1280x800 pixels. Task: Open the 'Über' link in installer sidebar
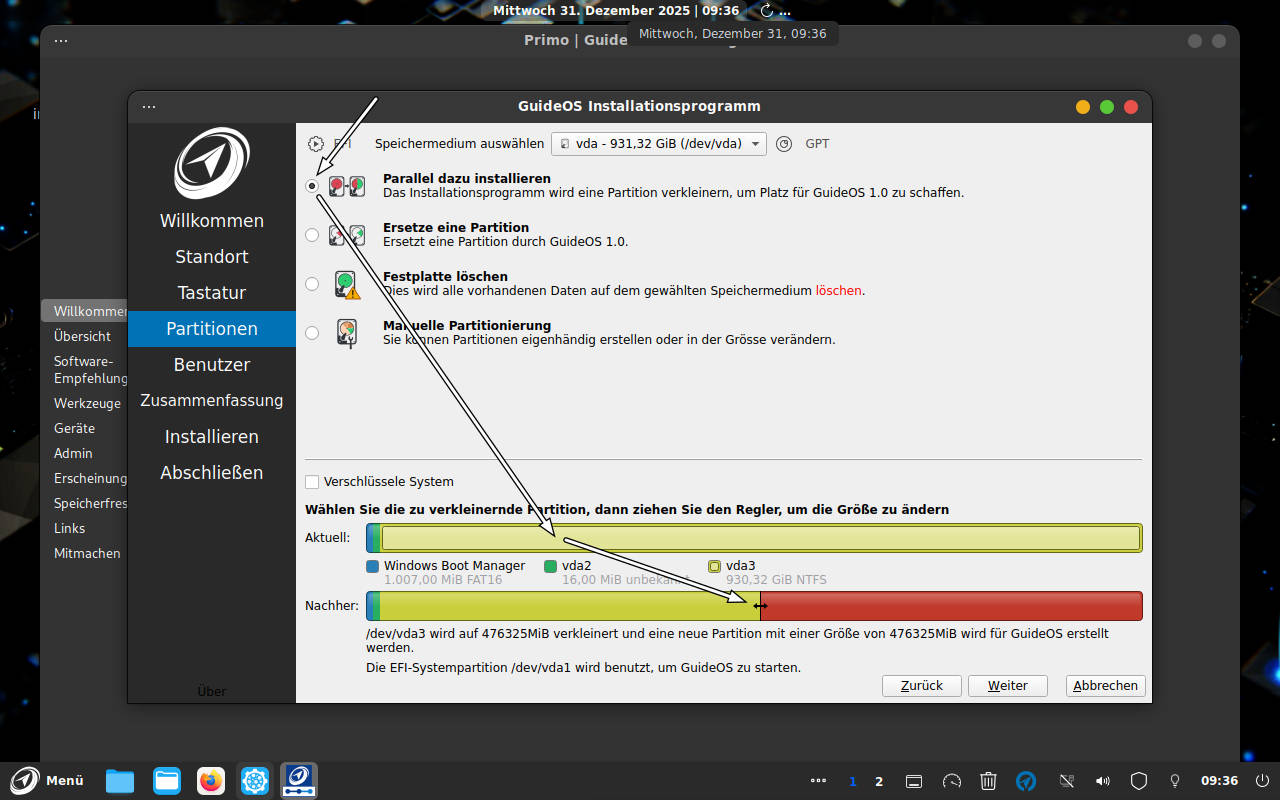pos(212,691)
